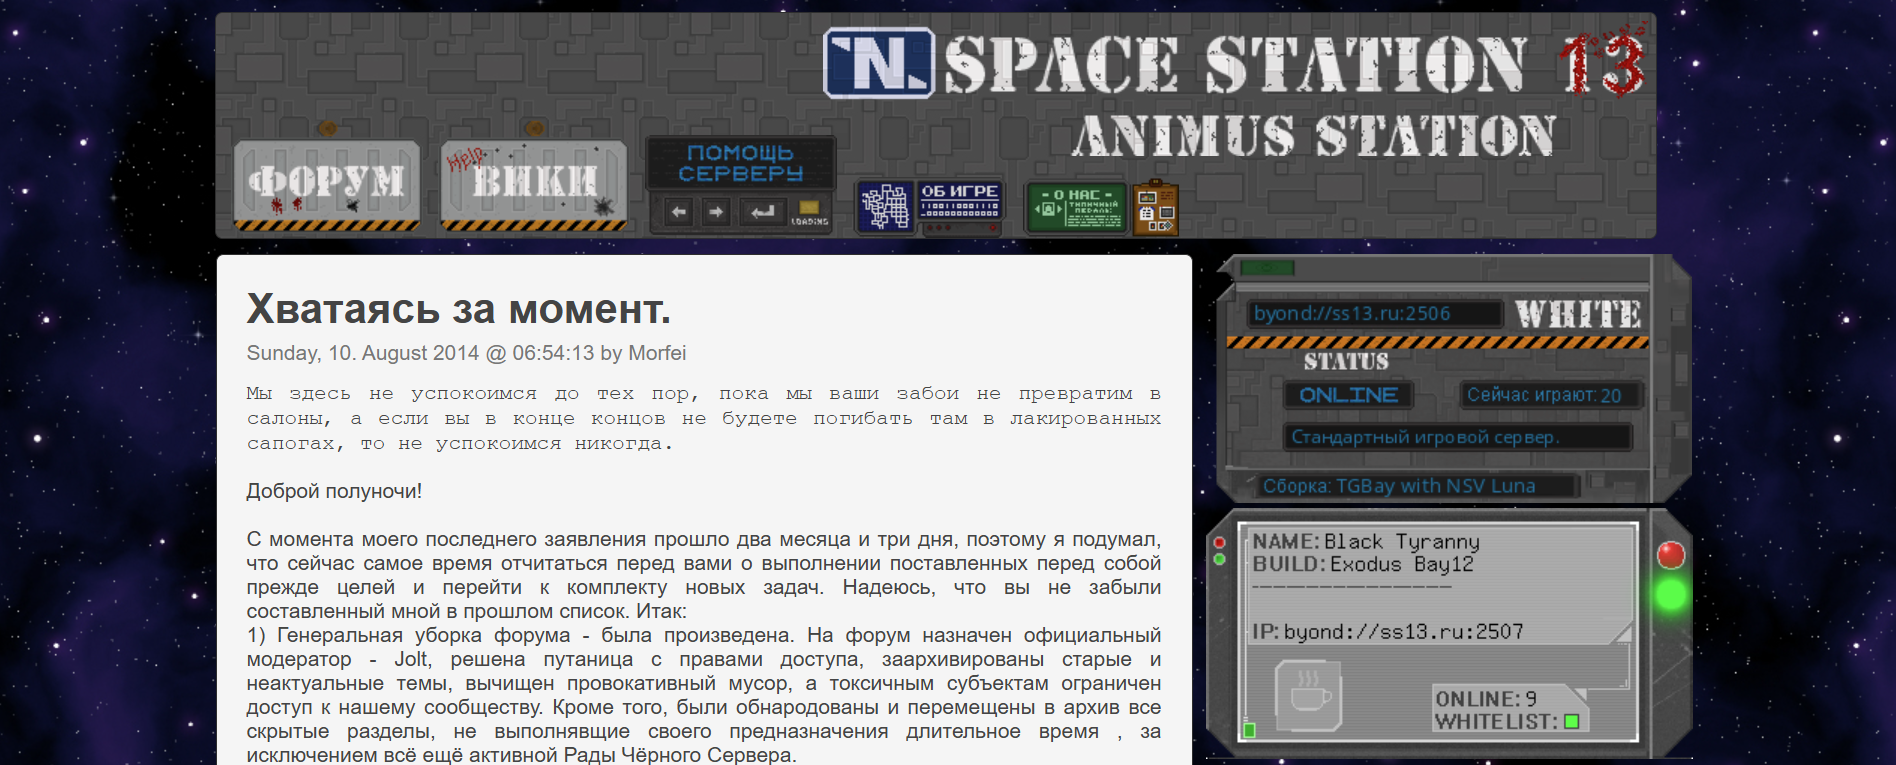Image resolution: width=1896 pixels, height=765 pixels.
Task: Open the brown clipboard icon
Action: pyautogui.click(x=1155, y=208)
